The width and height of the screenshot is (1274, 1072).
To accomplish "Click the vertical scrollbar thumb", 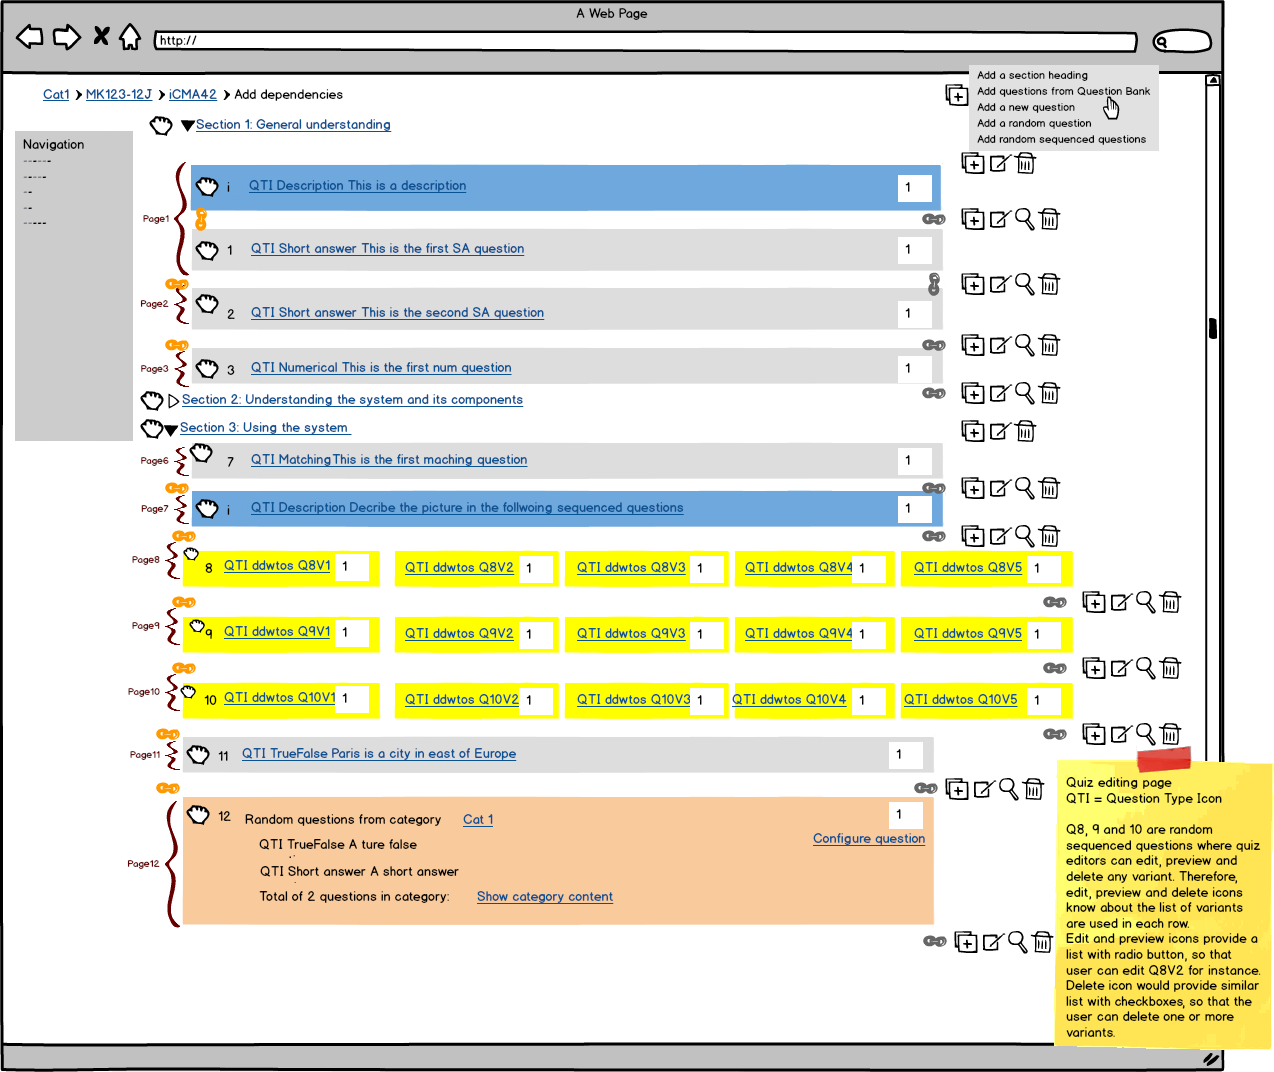I will pyautogui.click(x=1212, y=329).
